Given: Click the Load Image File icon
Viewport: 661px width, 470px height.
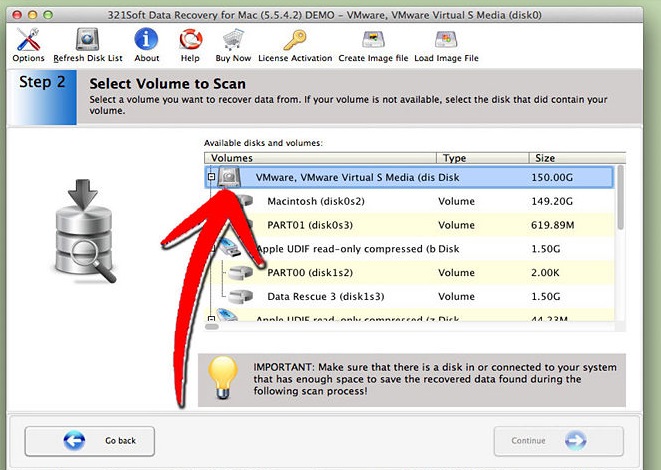Looking at the screenshot, I should pos(446,40).
